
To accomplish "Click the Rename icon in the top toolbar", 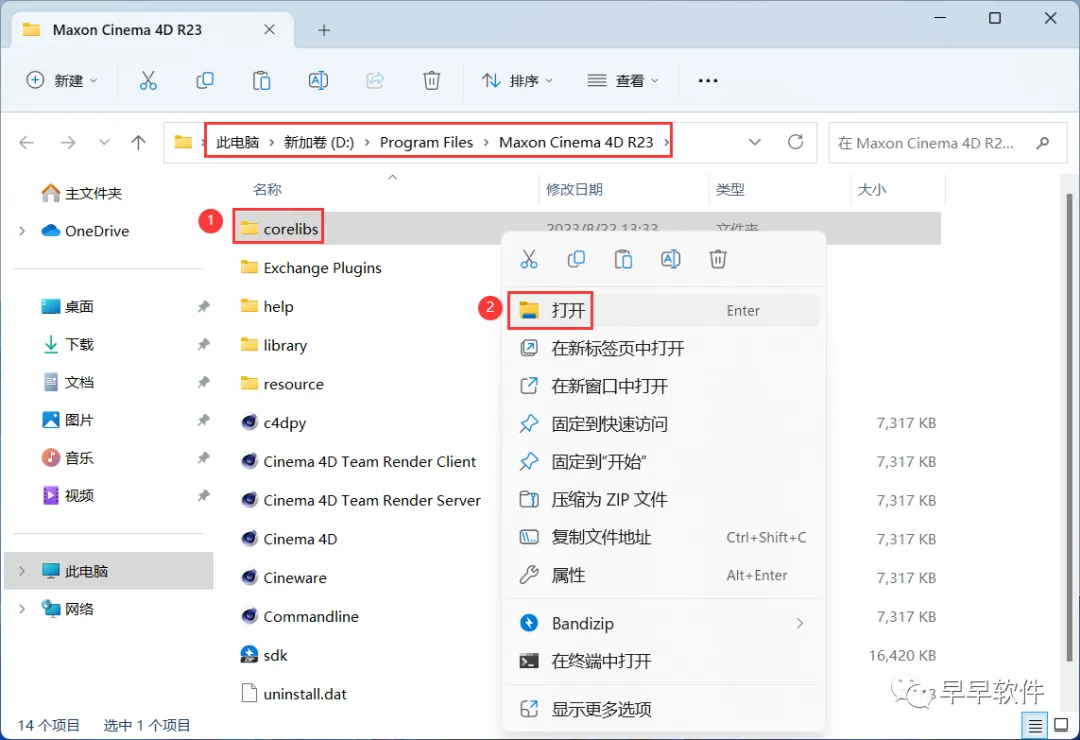I will pyautogui.click(x=318, y=81).
